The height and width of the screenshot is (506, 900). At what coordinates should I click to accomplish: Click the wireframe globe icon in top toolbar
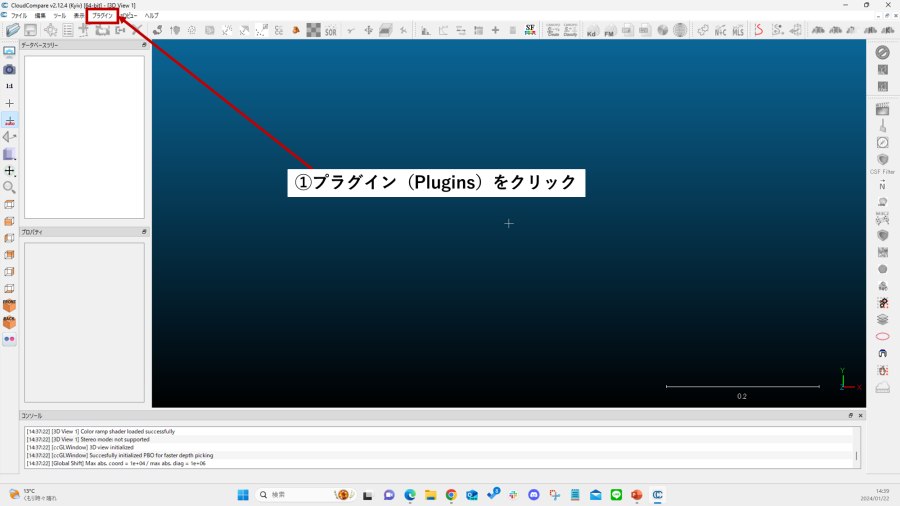pyautogui.click(x=680, y=30)
